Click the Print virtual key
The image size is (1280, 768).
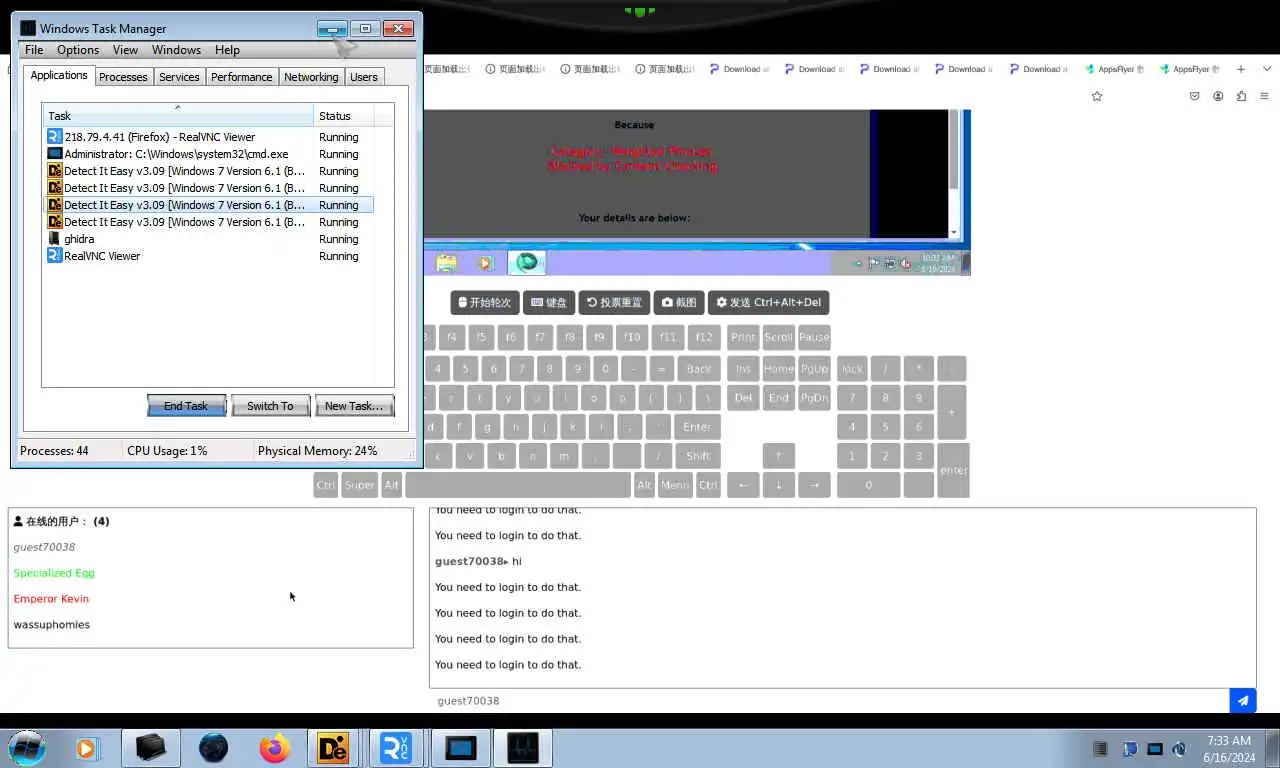pyautogui.click(x=743, y=337)
